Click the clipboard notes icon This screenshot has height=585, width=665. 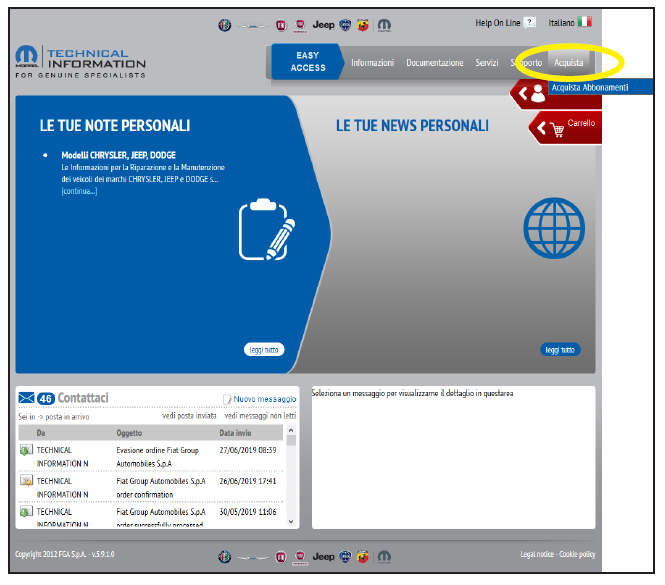pyautogui.click(x=267, y=229)
